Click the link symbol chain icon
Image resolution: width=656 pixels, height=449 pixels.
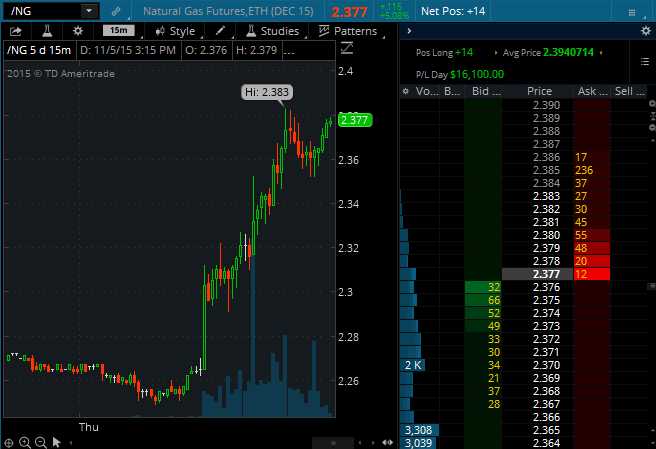click(117, 10)
